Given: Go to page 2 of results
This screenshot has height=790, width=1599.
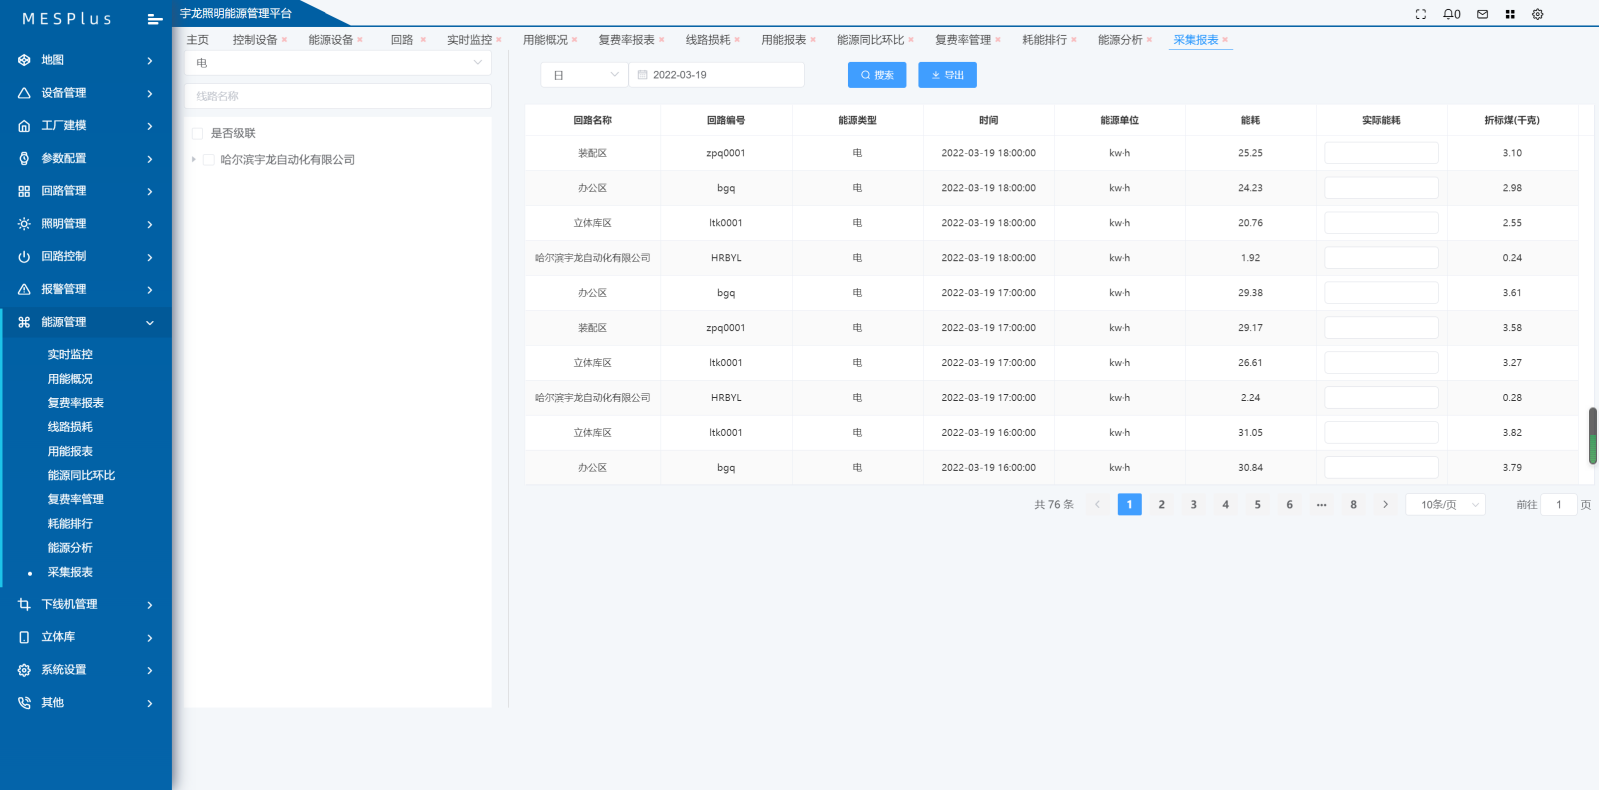Looking at the screenshot, I should click(1161, 505).
